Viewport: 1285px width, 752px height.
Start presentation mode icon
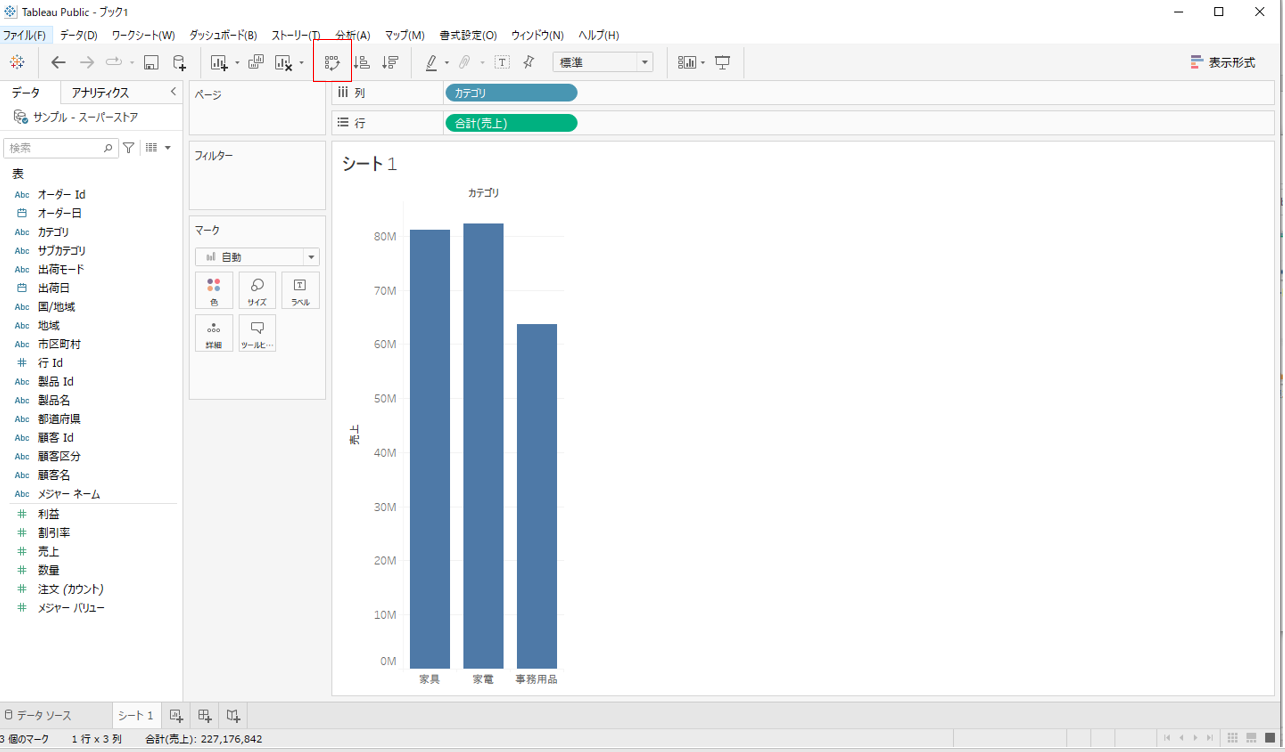[722, 62]
